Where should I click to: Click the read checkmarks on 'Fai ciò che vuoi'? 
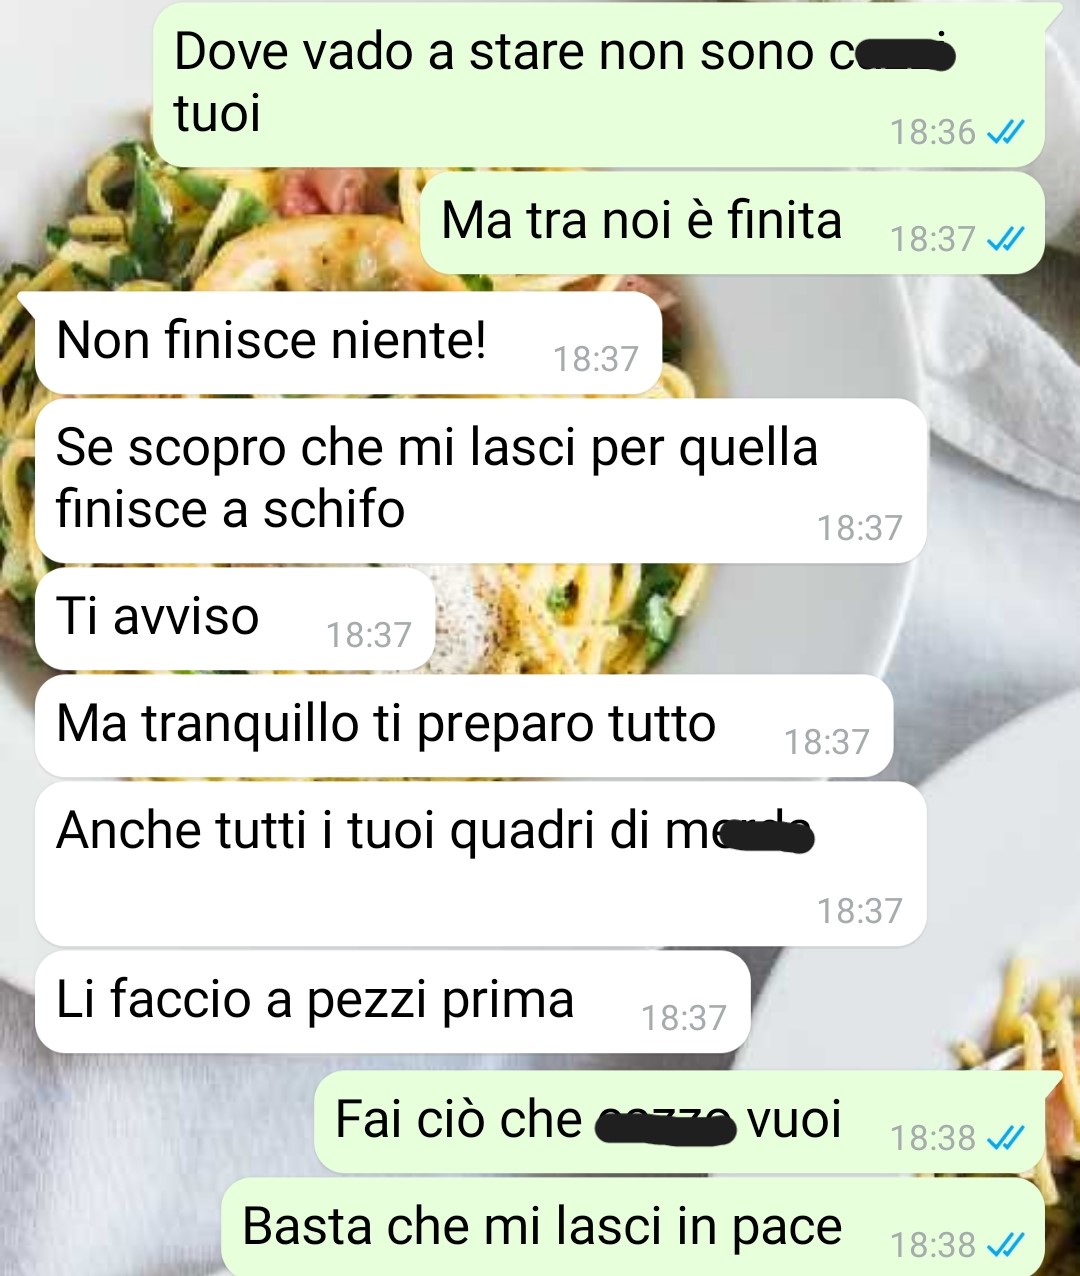(1005, 1138)
